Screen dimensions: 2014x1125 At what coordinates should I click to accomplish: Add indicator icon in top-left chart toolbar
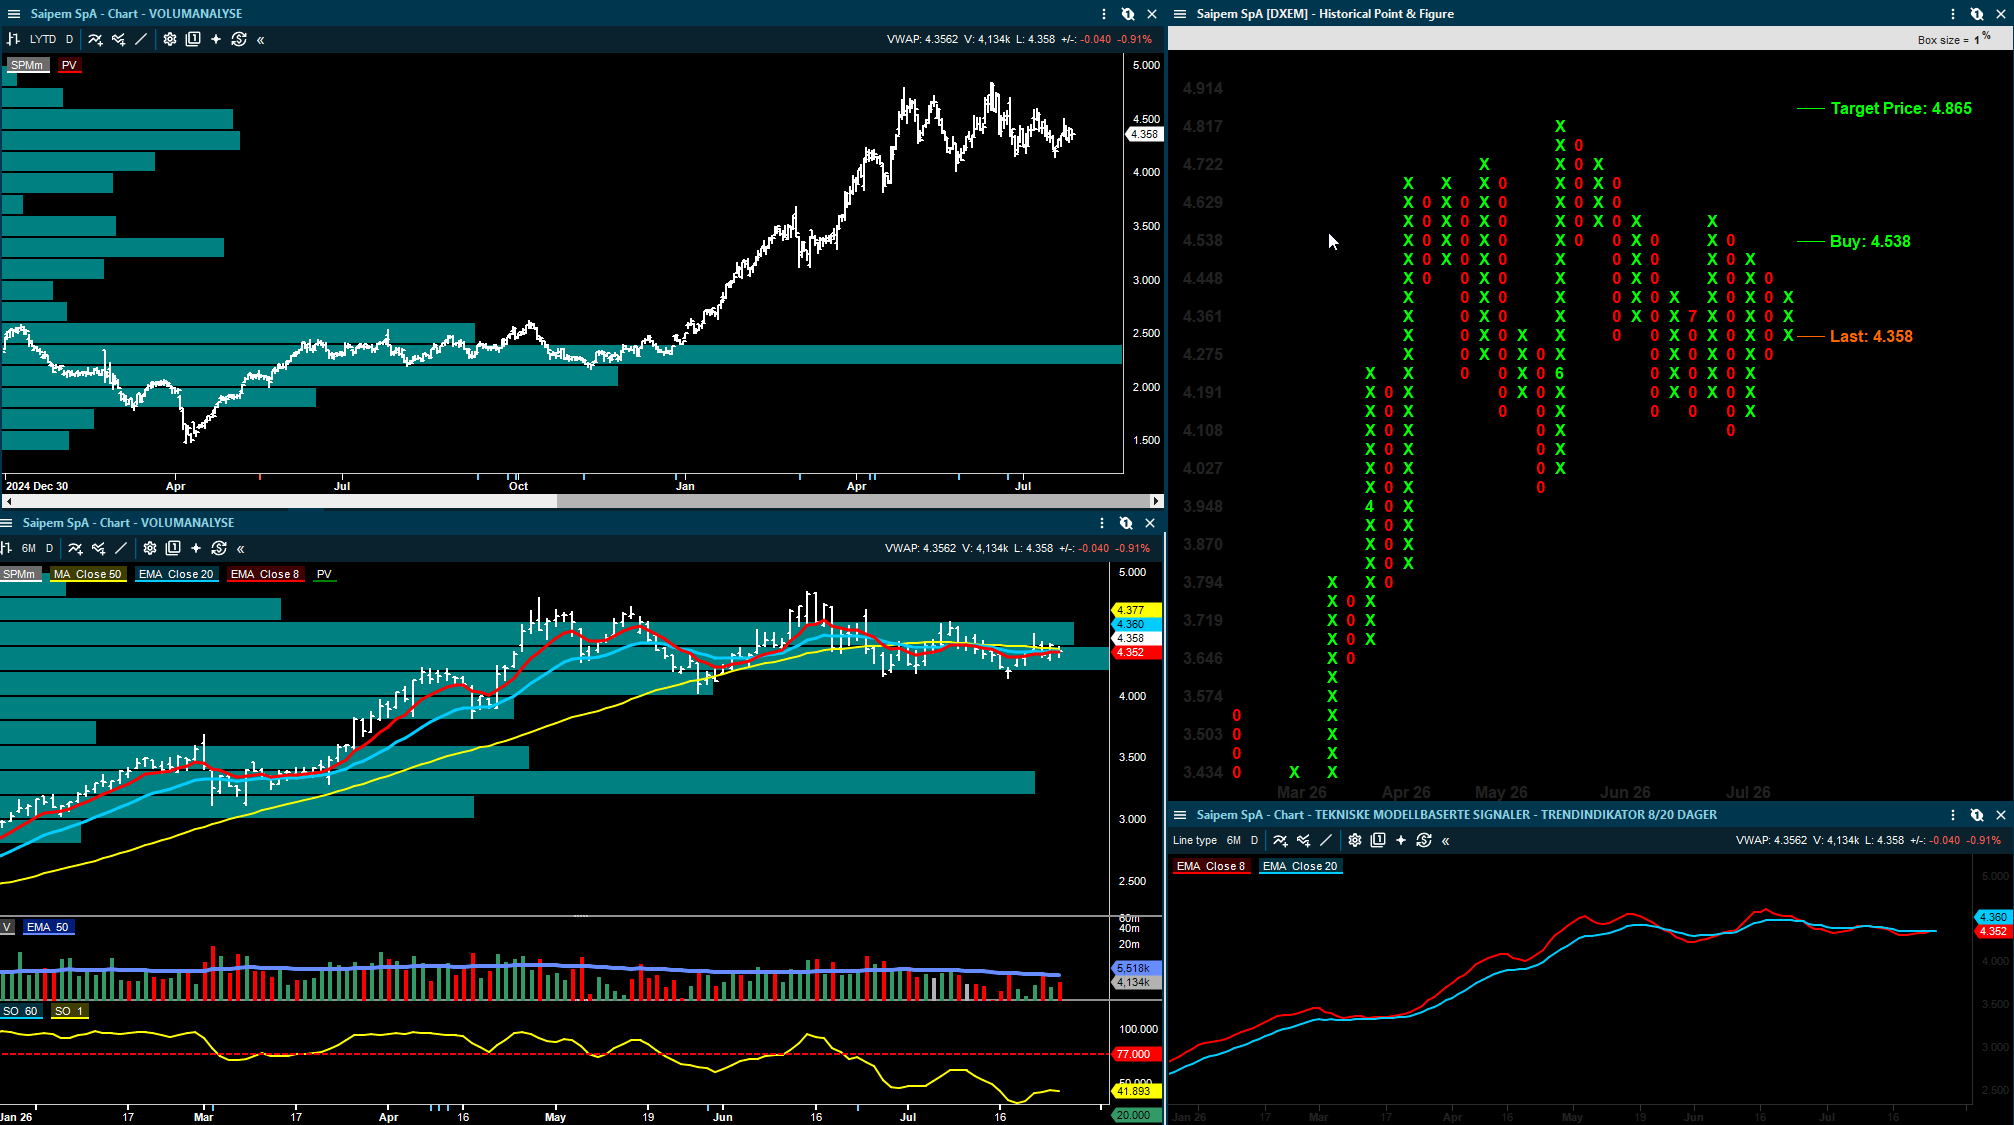(x=95, y=39)
